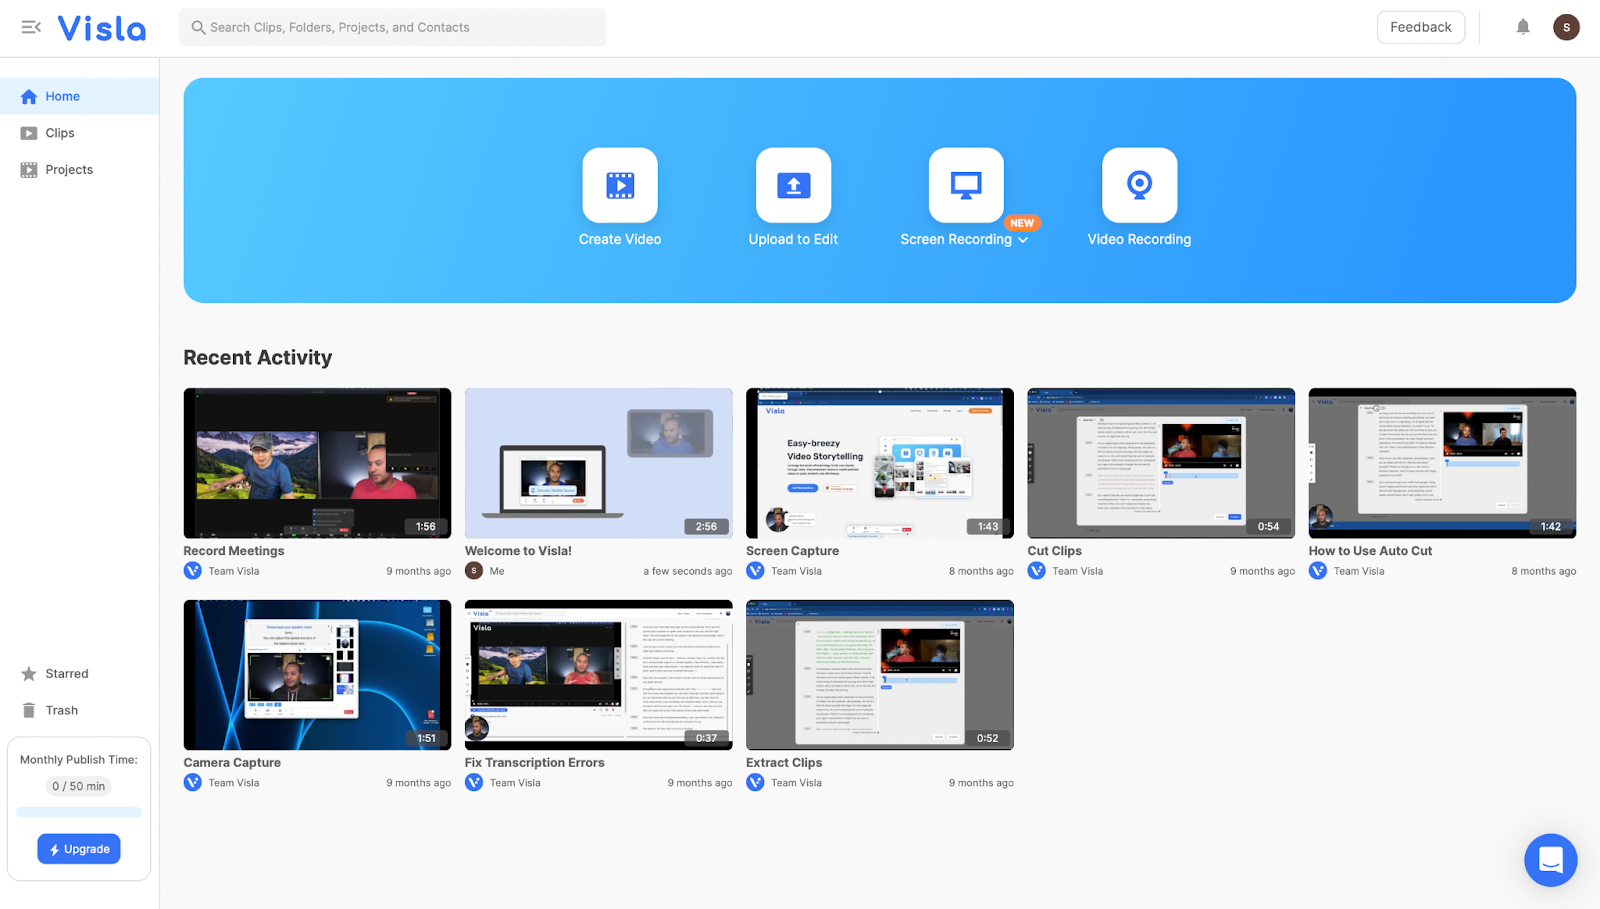Click Team Visla avatar under Cut Clips

[x=1037, y=571]
